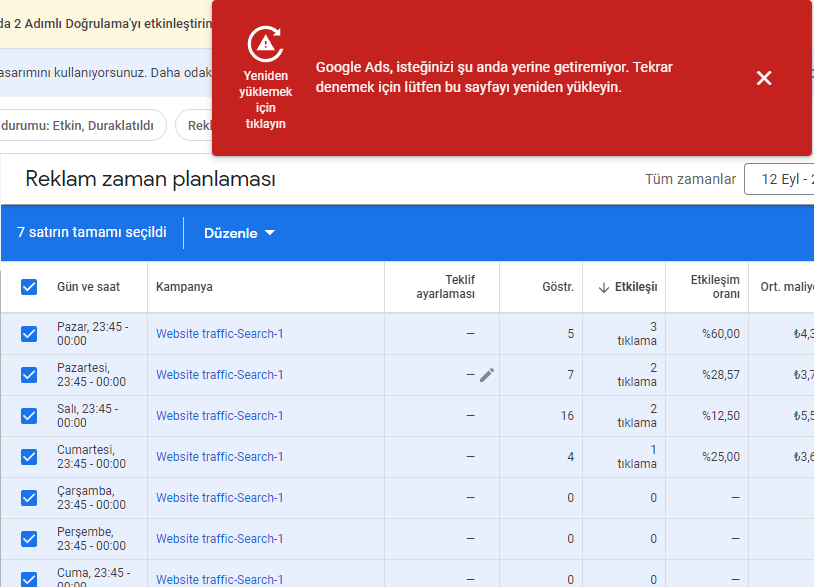The height and width of the screenshot is (587, 814).
Task: Uncheck the Cumartesi 23:45 row checkbox
Action: [29, 457]
